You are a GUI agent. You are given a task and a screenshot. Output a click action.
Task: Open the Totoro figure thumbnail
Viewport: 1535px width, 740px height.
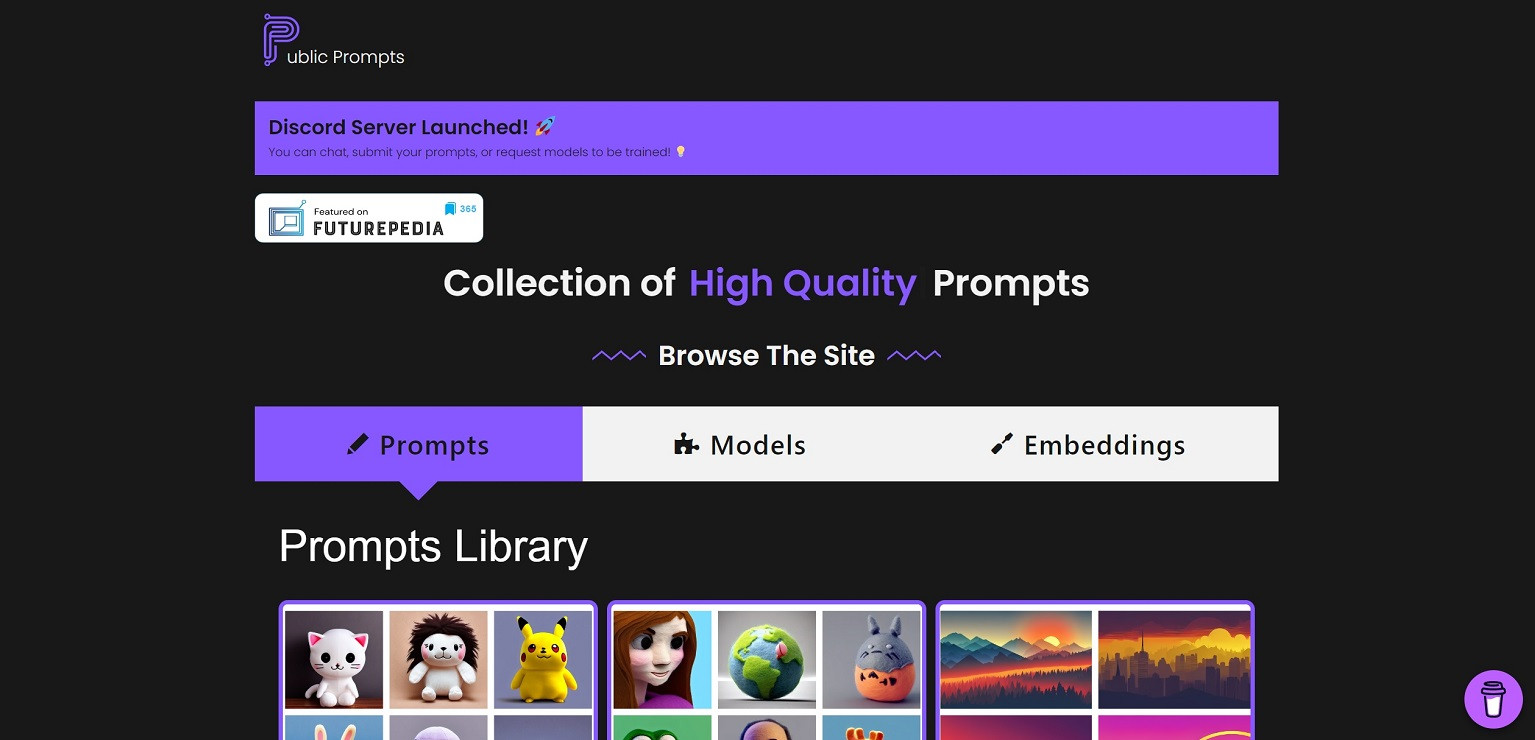pyautogui.click(x=871, y=659)
